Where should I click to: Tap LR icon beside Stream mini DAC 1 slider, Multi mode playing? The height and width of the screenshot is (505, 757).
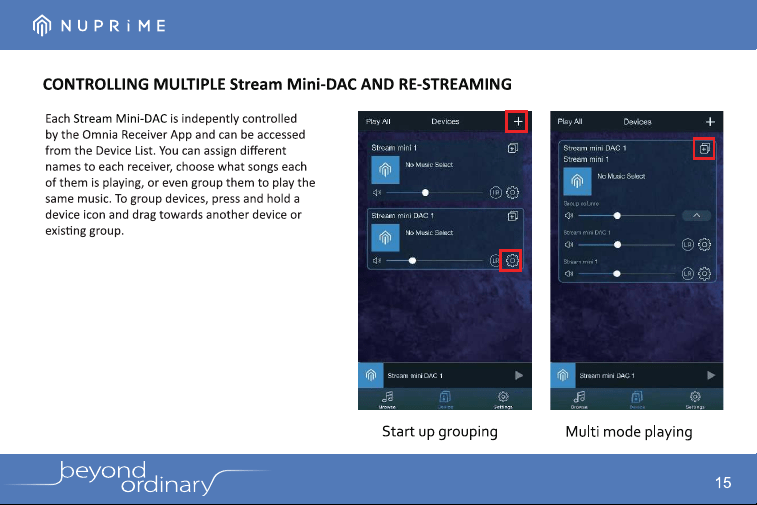point(687,245)
